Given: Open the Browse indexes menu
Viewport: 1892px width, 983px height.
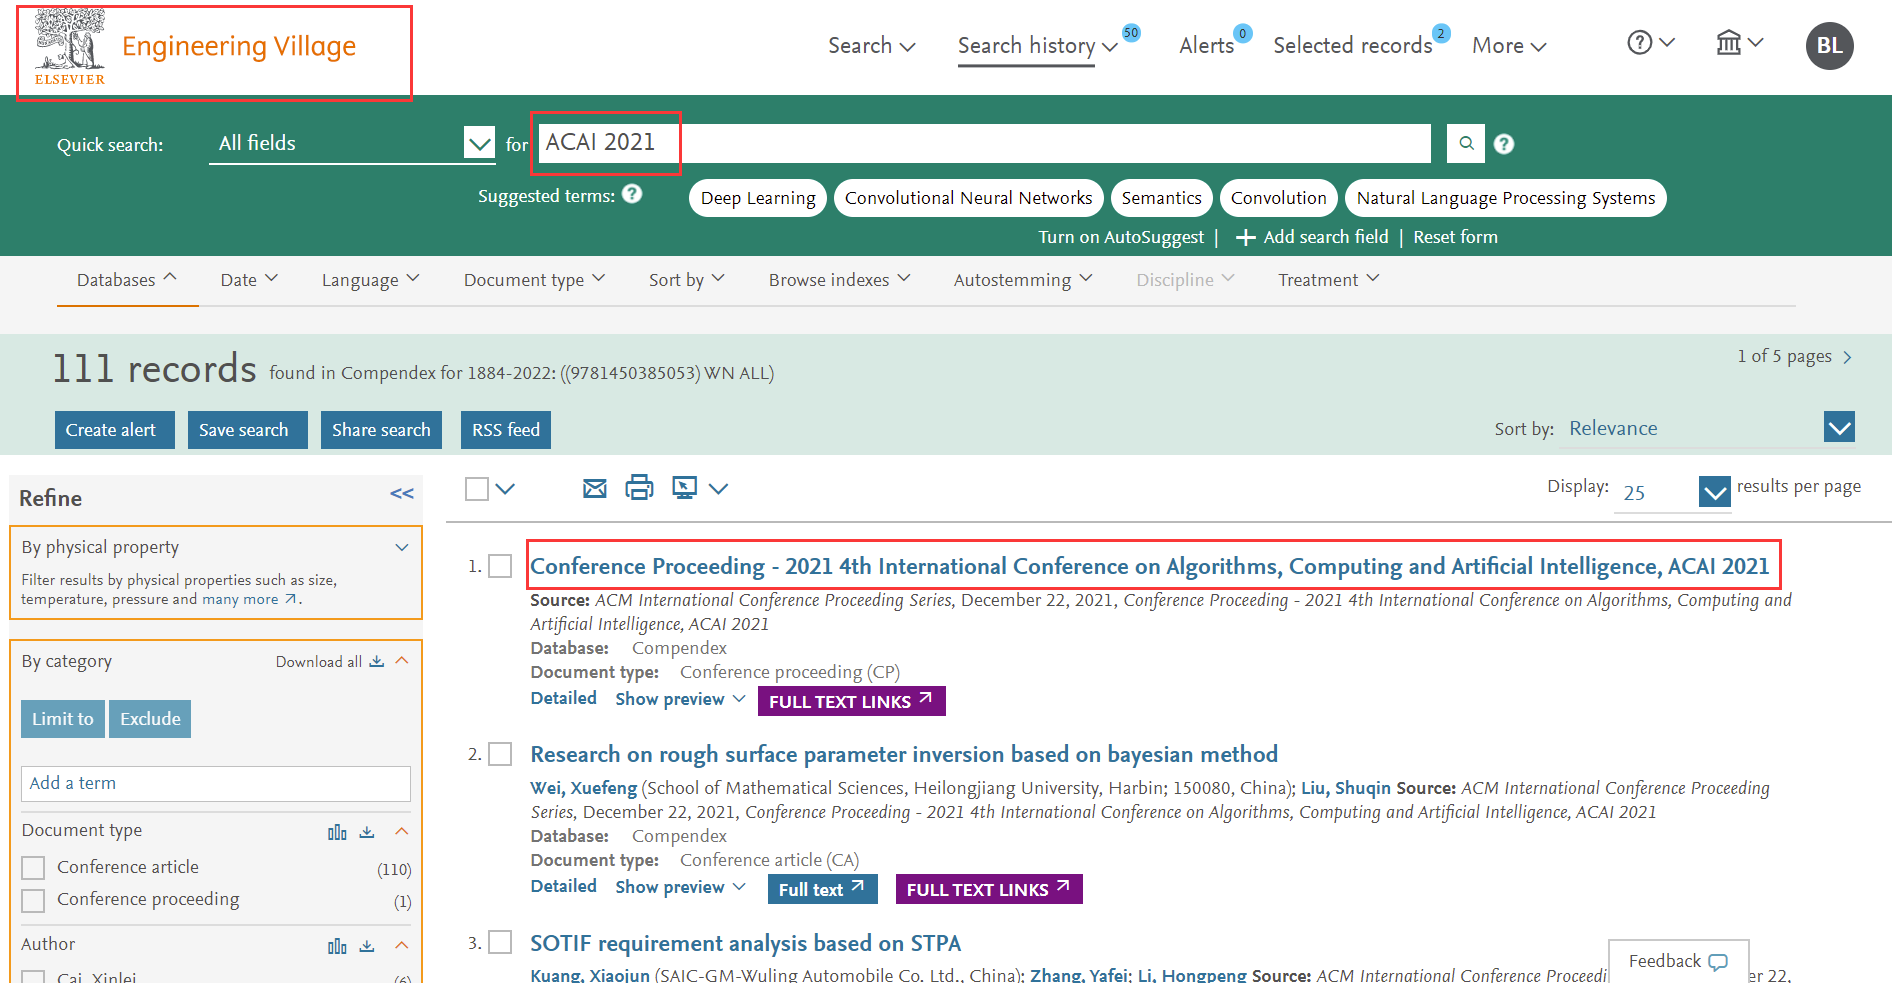Looking at the screenshot, I should [840, 280].
